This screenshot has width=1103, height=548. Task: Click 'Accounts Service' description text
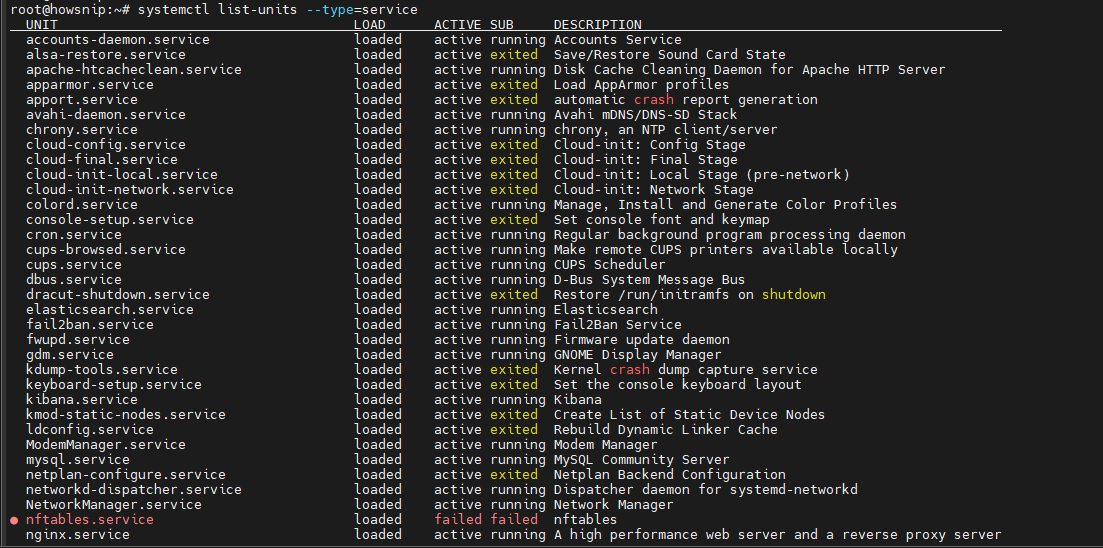618,39
